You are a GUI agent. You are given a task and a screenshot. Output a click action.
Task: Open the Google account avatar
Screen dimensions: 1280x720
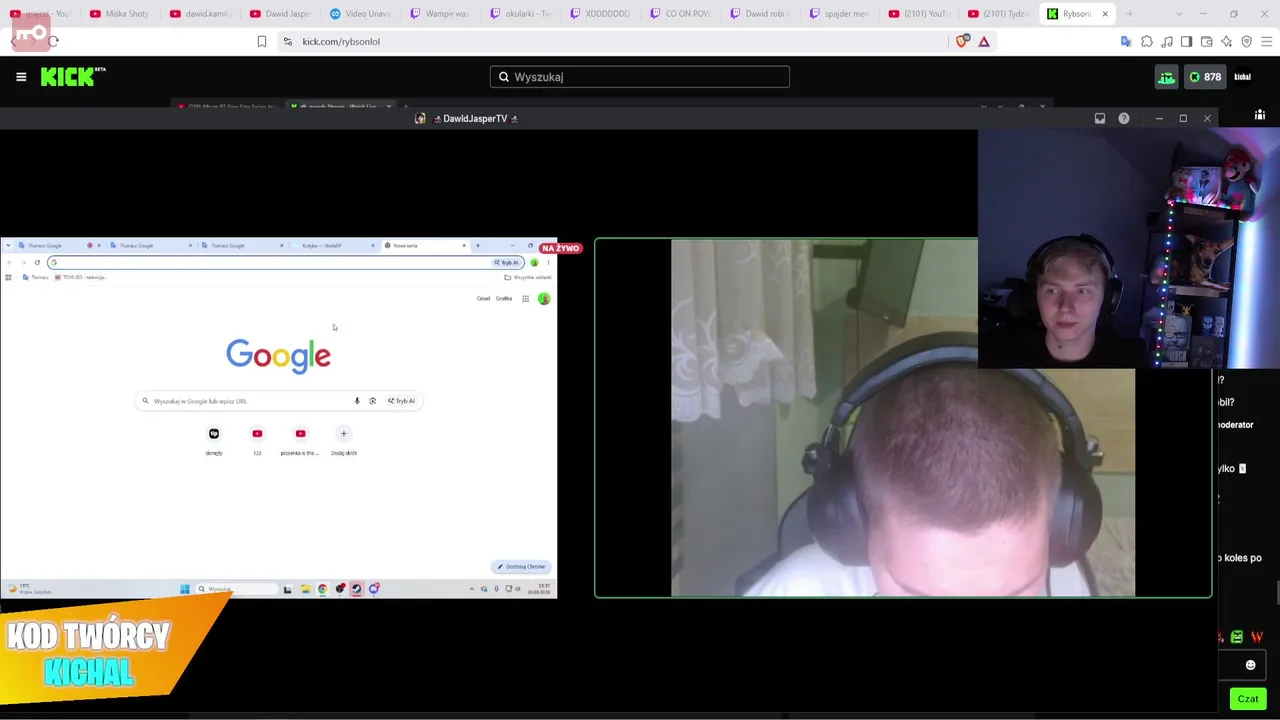point(544,299)
